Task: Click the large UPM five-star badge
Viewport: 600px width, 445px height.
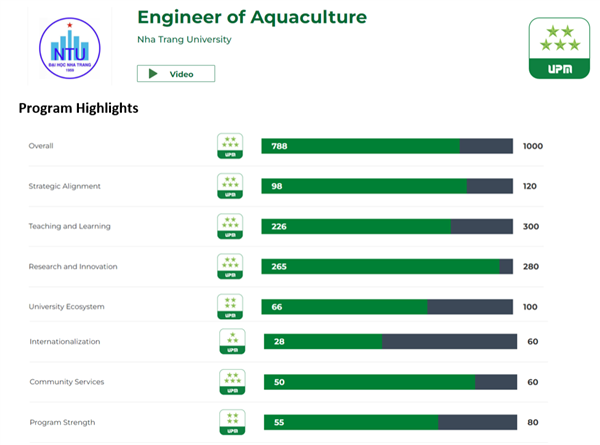Action: (556, 49)
